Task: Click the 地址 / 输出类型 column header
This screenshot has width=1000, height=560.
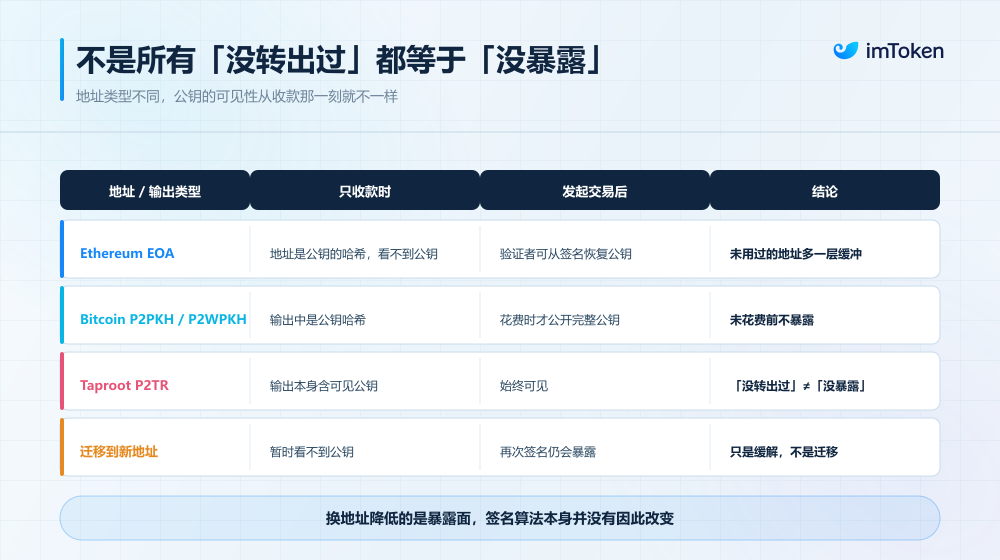Action: (155, 191)
